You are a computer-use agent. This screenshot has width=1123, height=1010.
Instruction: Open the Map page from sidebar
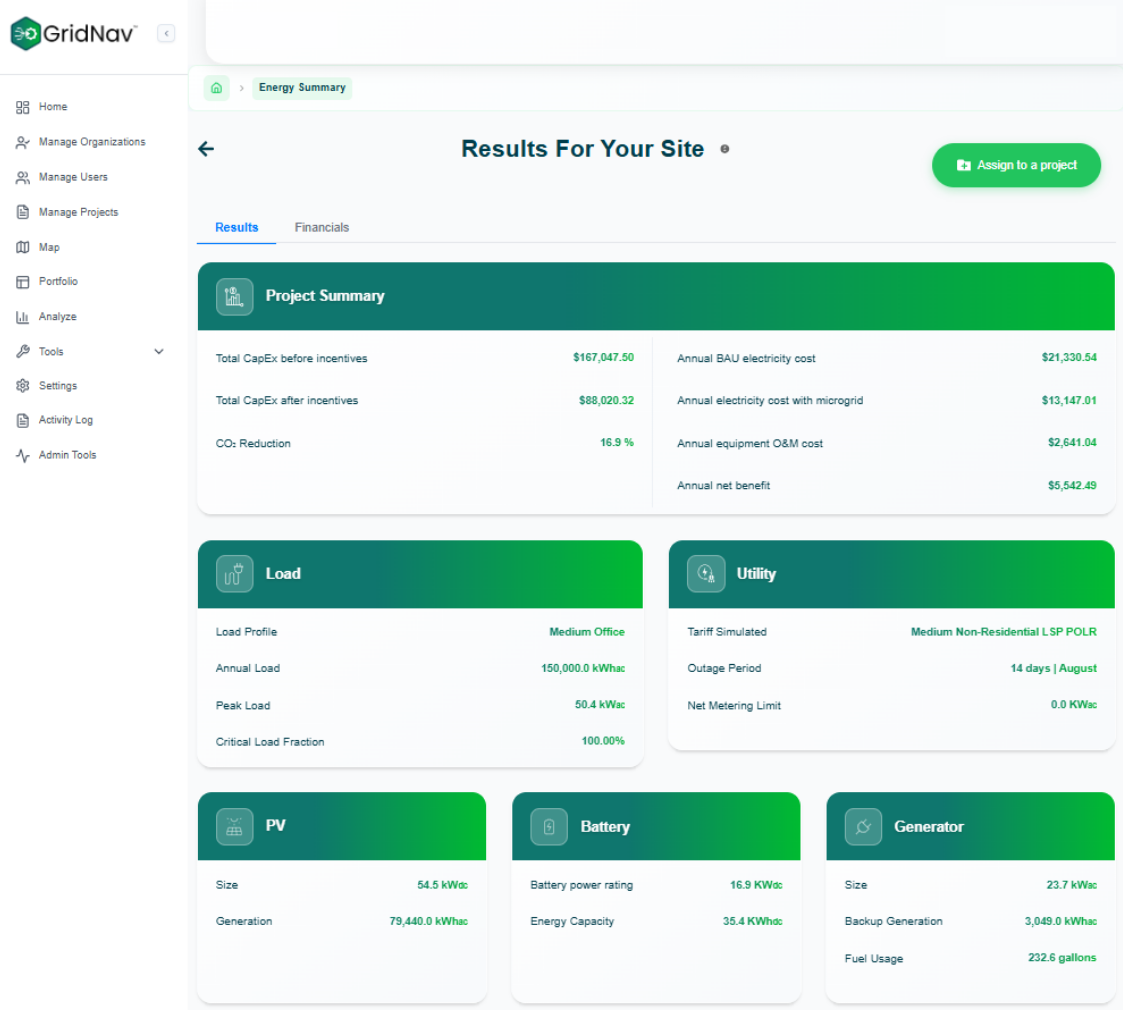(x=49, y=247)
